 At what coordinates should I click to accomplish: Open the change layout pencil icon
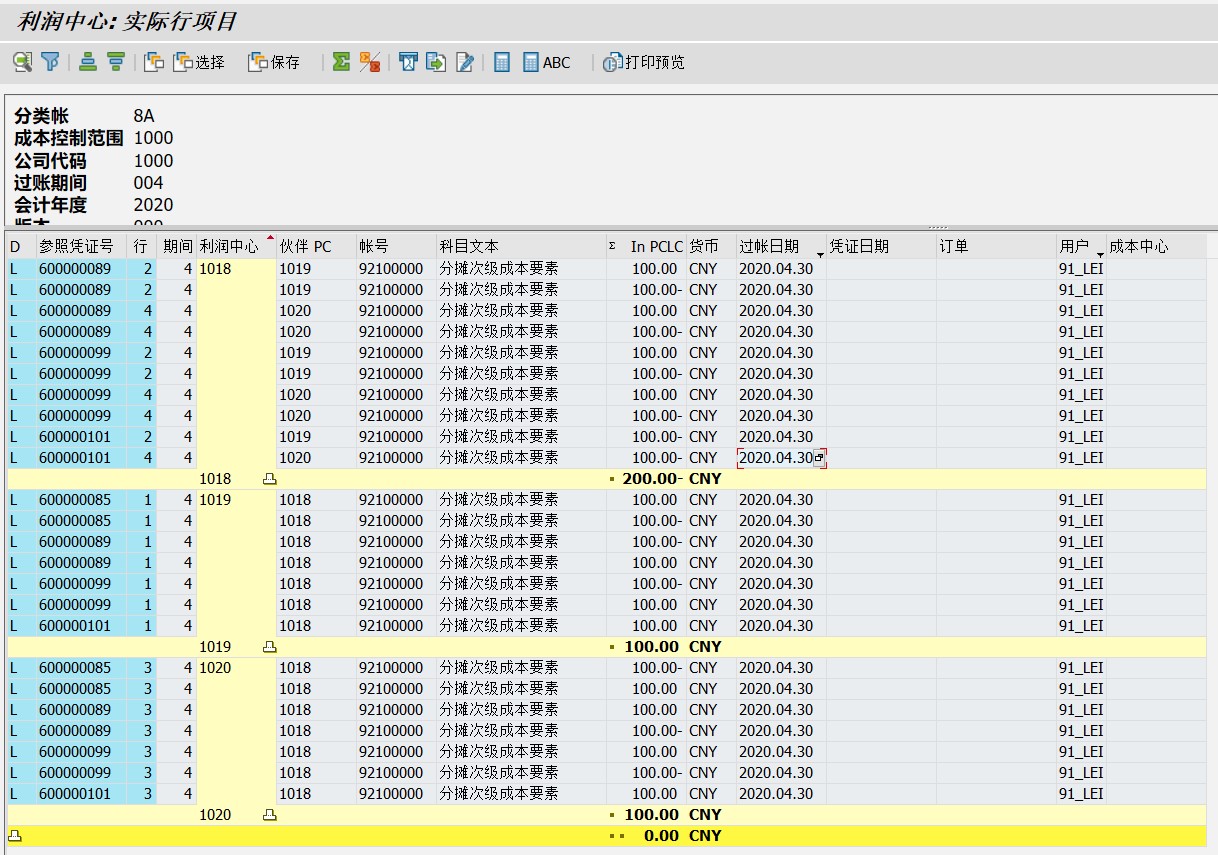pyautogui.click(x=463, y=62)
